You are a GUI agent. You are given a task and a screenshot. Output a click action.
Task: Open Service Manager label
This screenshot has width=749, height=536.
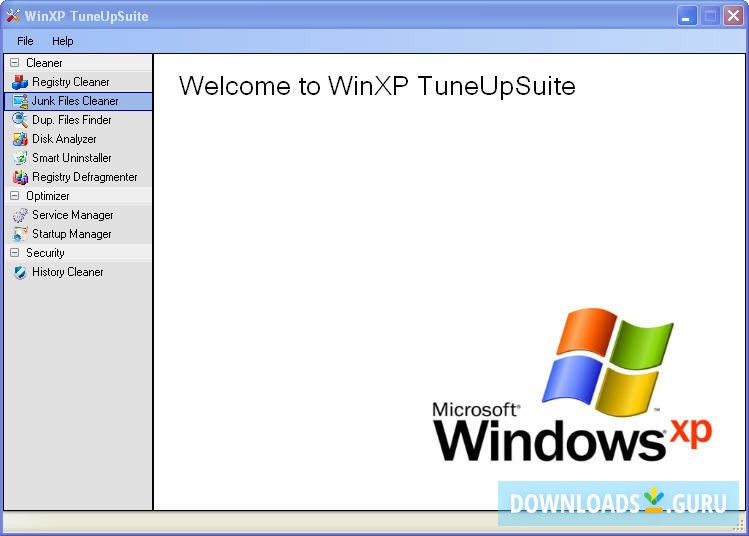tap(73, 215)
